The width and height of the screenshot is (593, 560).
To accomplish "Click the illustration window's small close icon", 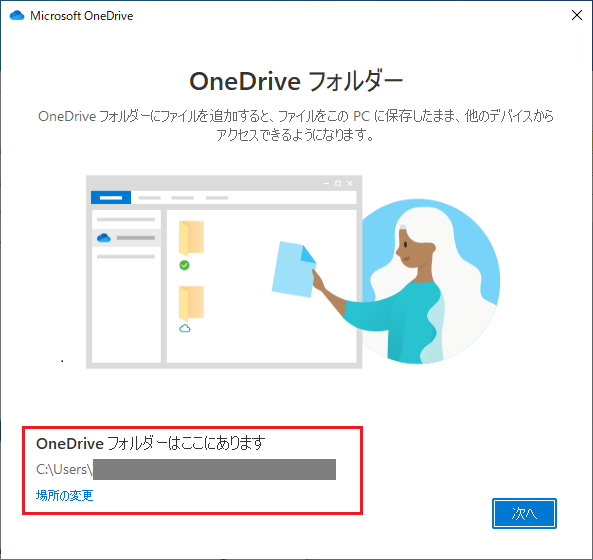I will [350, 183].
